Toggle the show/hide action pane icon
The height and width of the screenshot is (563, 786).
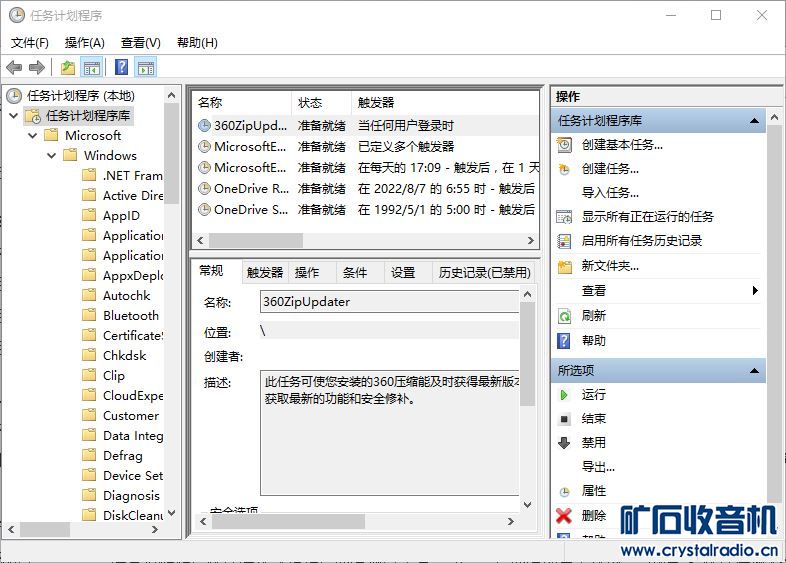point(146,67)
